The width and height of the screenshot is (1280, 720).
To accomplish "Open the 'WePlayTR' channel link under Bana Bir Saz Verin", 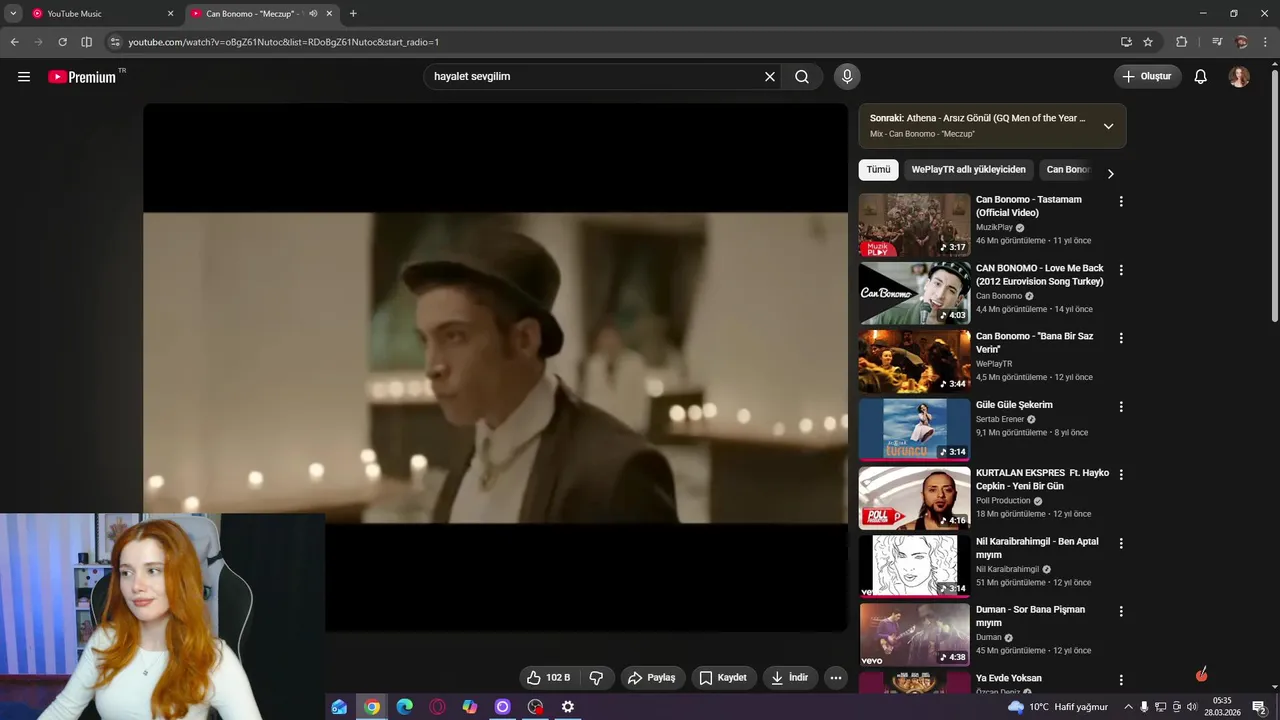I will coord(994,364).
